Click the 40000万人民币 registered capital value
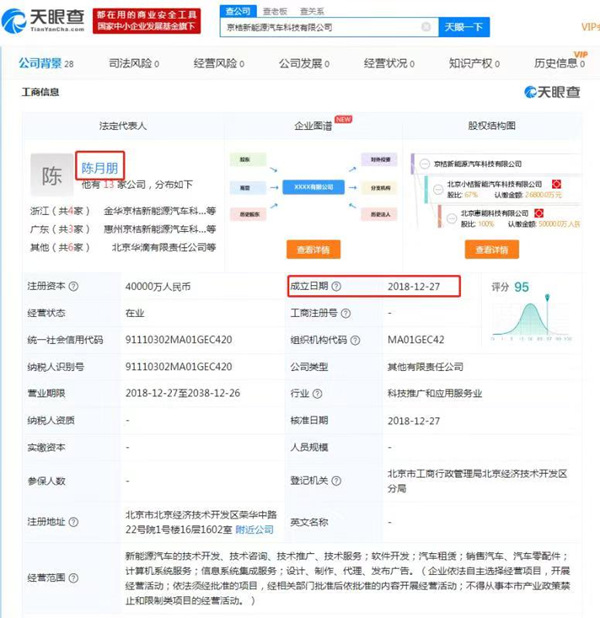 click(158, 287)
